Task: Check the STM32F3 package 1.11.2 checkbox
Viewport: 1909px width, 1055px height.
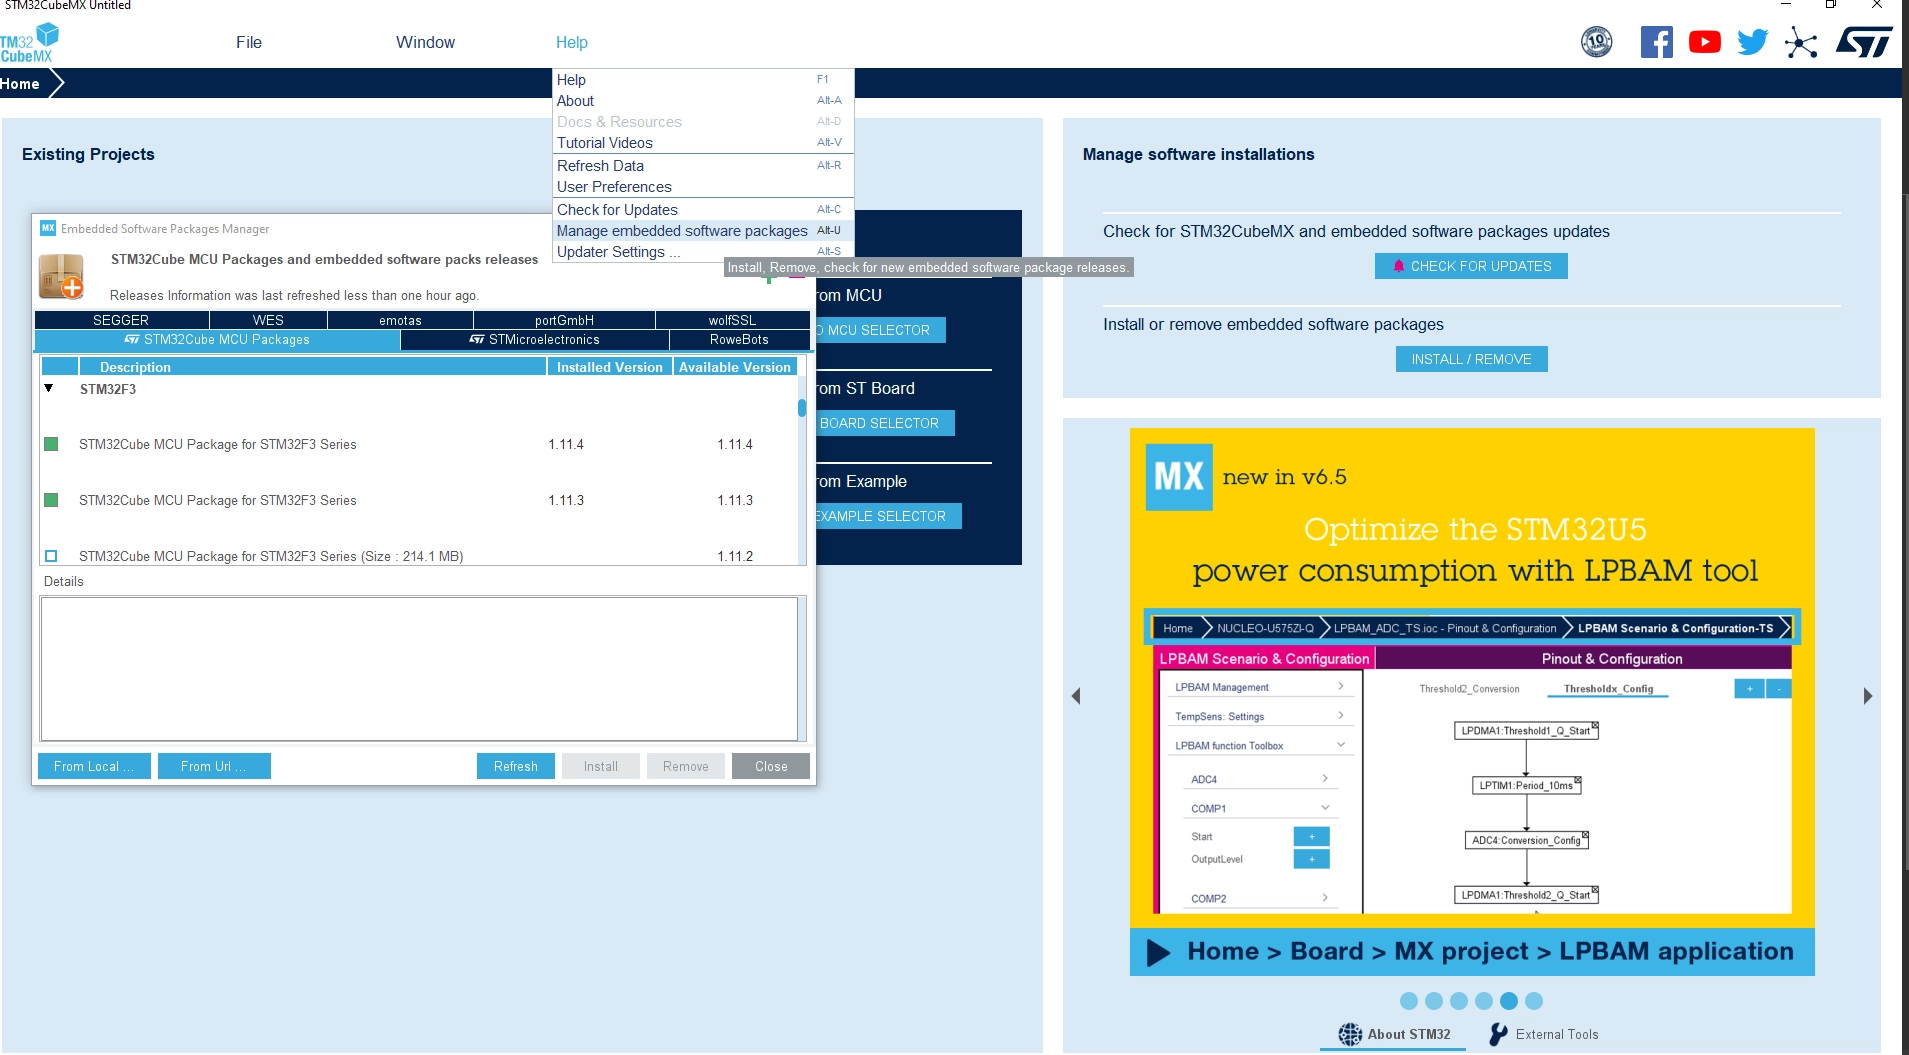Action: coord(51,556)
